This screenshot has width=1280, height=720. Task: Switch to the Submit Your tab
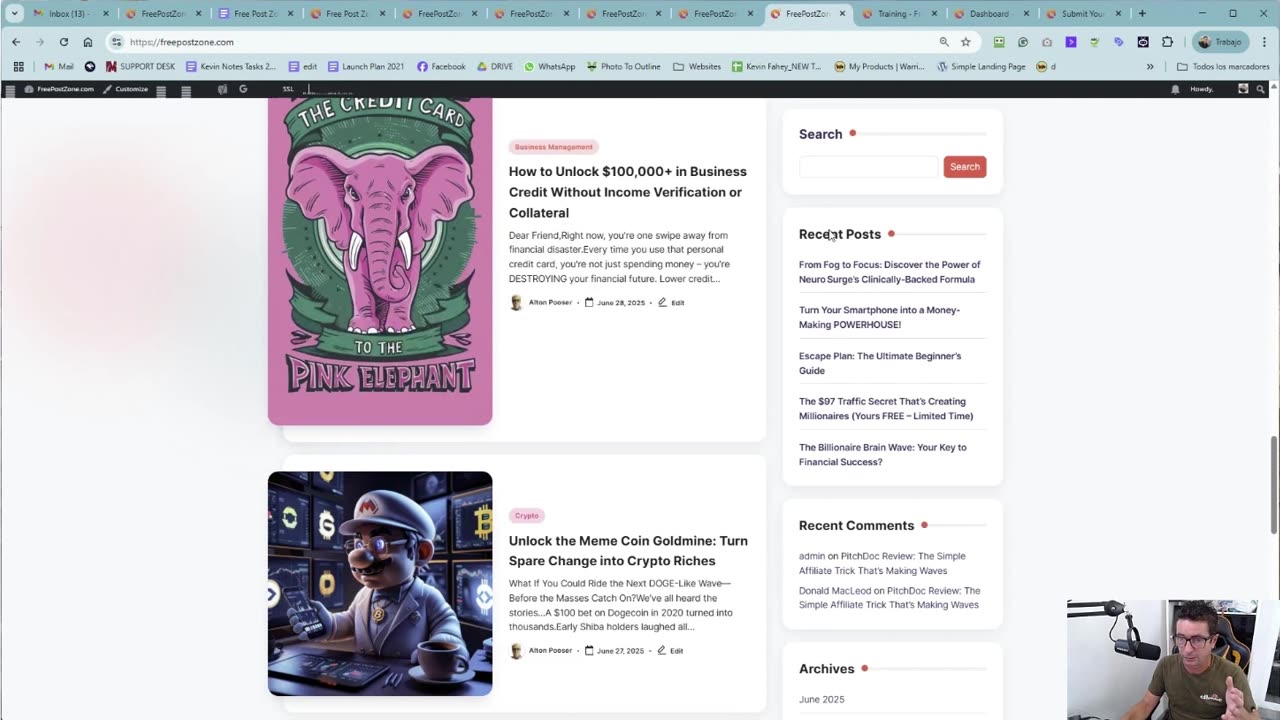[x=1082, y=14]
